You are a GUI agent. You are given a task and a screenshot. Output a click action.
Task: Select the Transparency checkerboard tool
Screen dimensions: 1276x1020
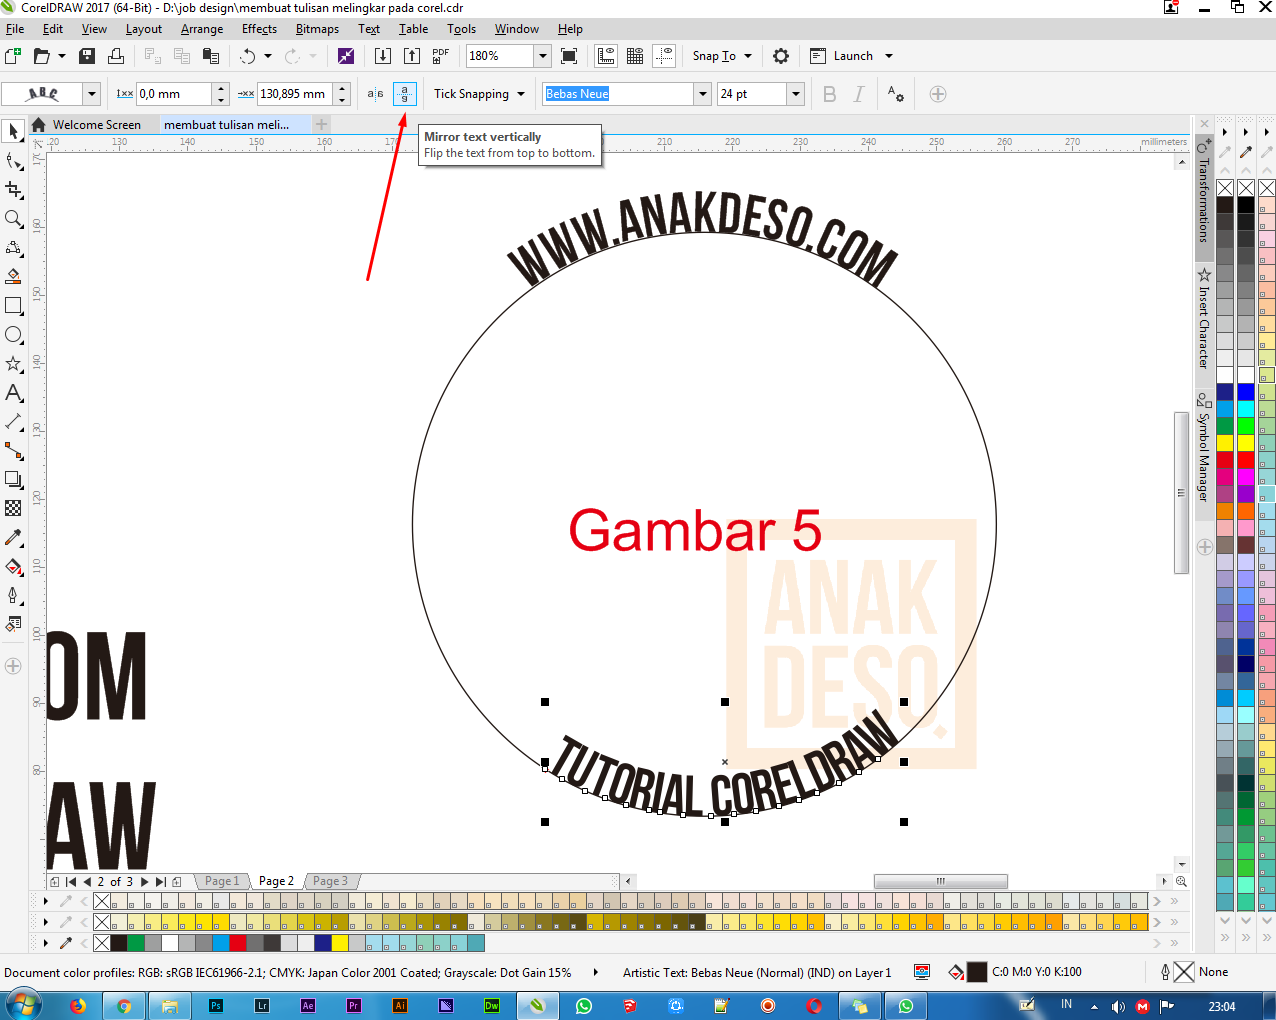point(13,508)
